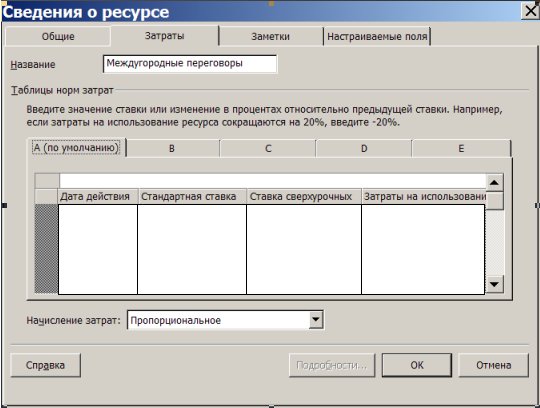Click the OK button
Image resolution: width=540 pixels, height=408 pixels.
click(417, 365)
